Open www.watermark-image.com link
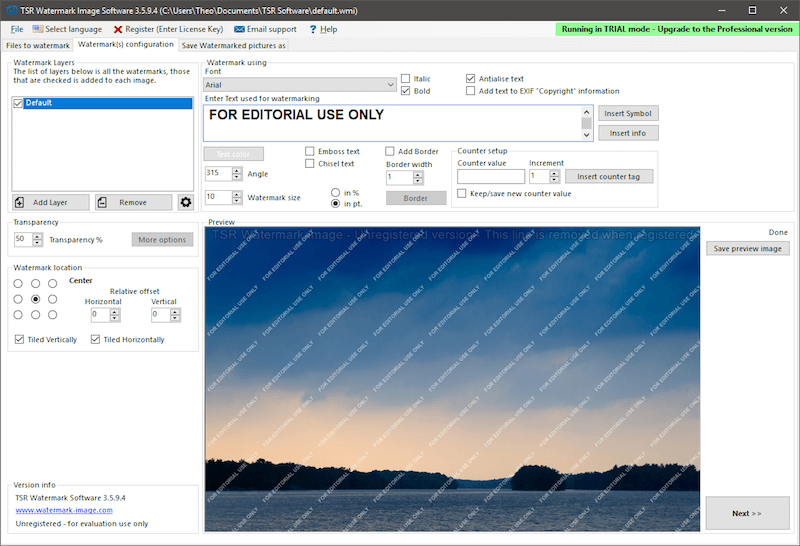 click(64, 510)
